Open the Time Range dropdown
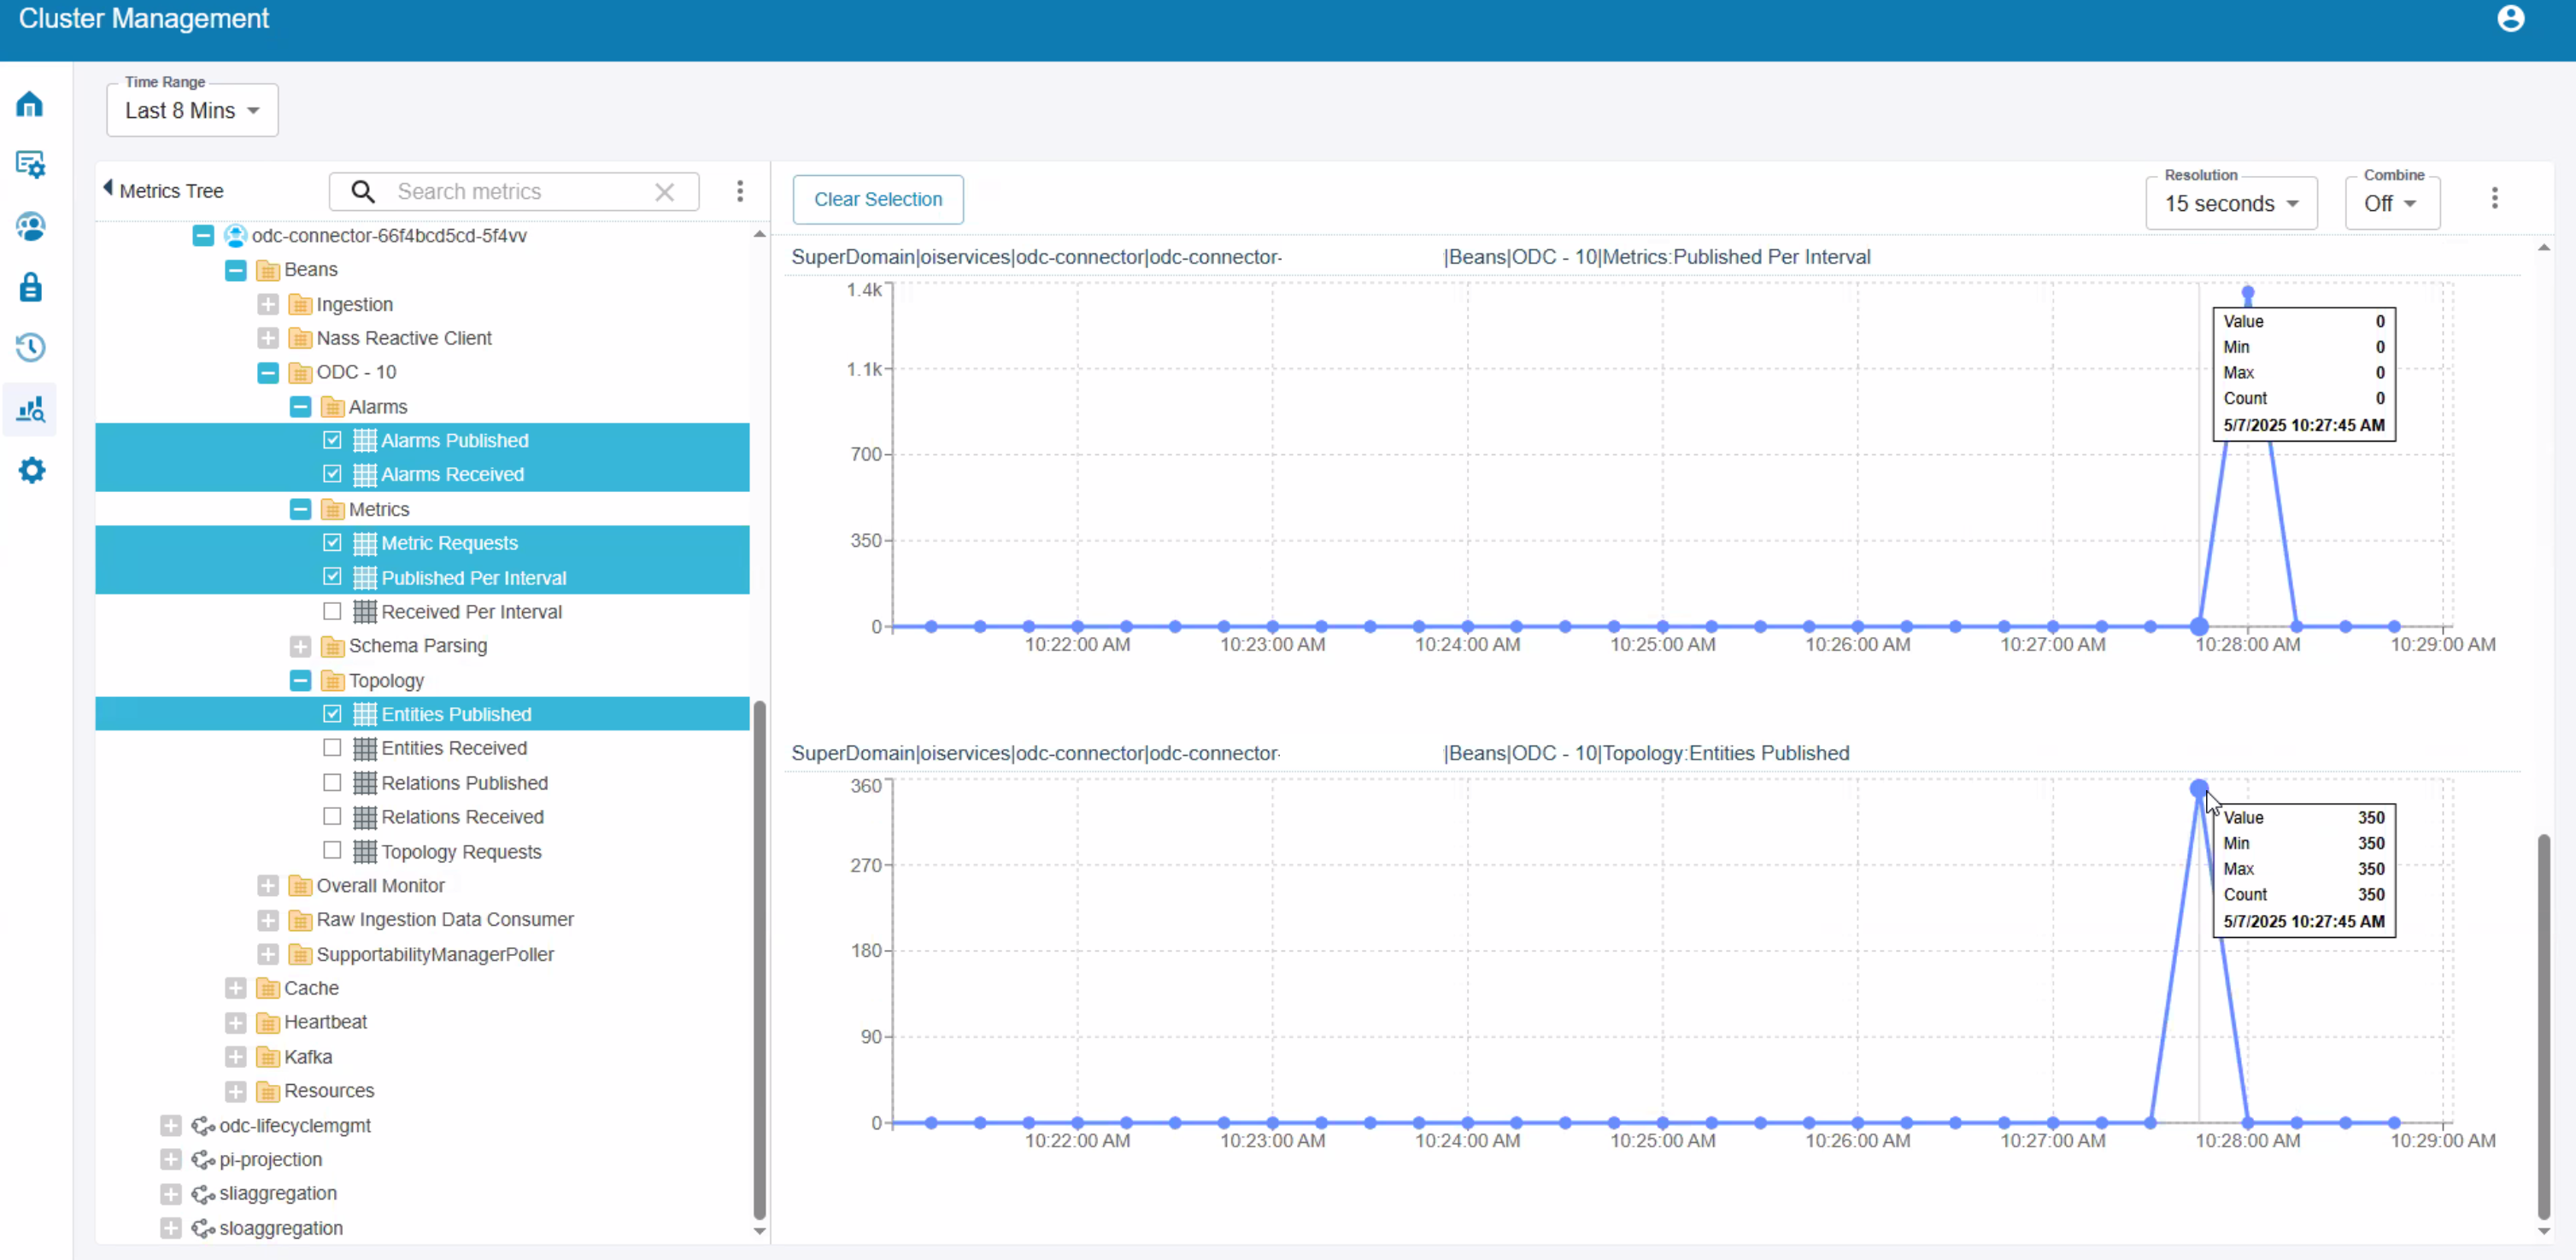 192,111
